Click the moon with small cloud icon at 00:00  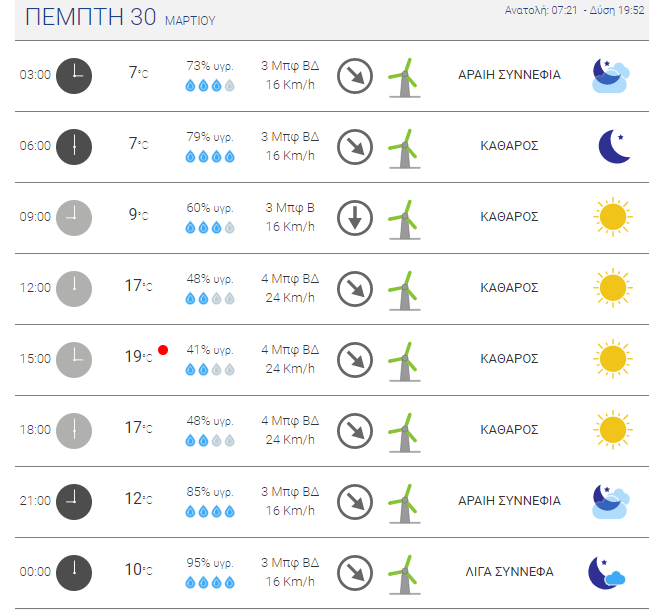click(x=607, y=573)
